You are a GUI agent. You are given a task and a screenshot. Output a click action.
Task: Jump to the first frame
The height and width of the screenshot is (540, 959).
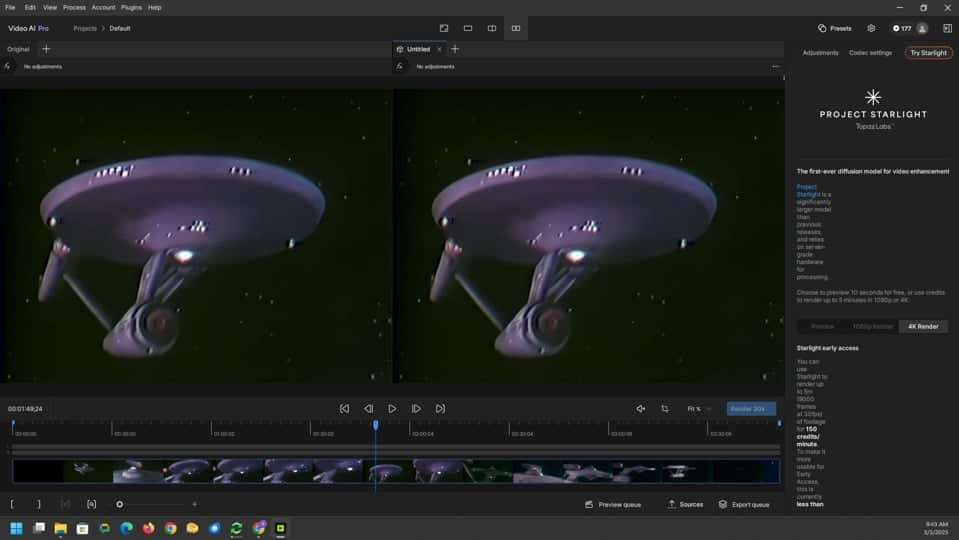click(x=344, y=409)
